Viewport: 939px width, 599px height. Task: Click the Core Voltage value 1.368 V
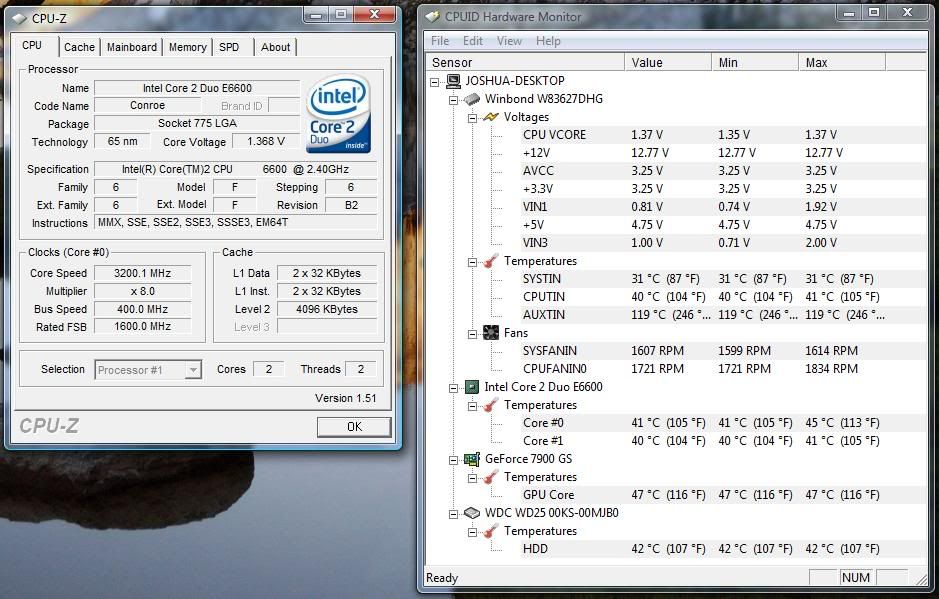(x=265, y=141)
